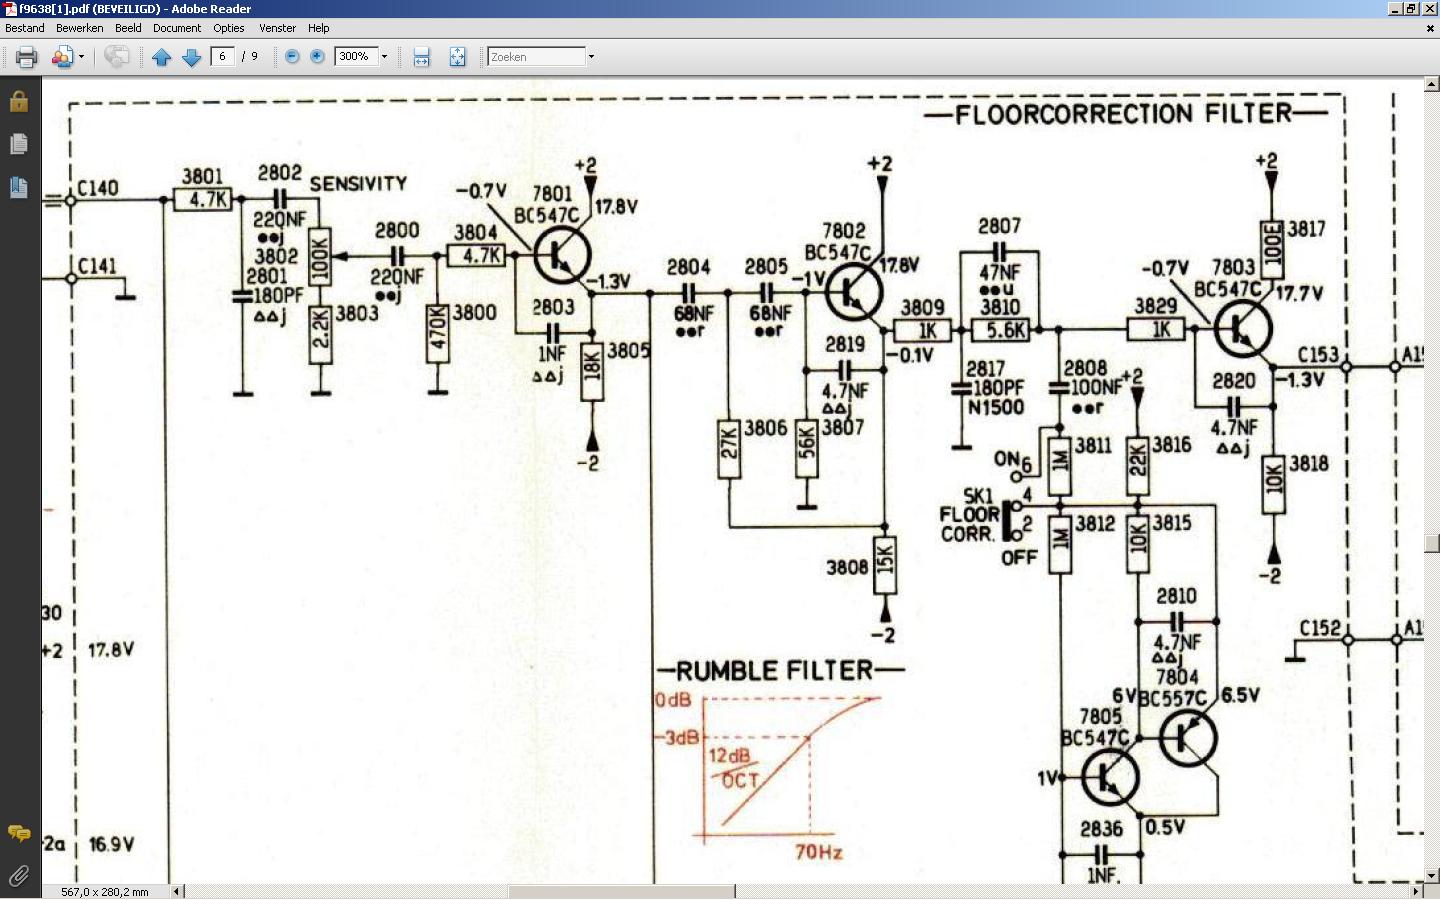The width and height of the screenshot is (1440, 900).
Task: Click the fit full page icon
Action: [457, 57]
